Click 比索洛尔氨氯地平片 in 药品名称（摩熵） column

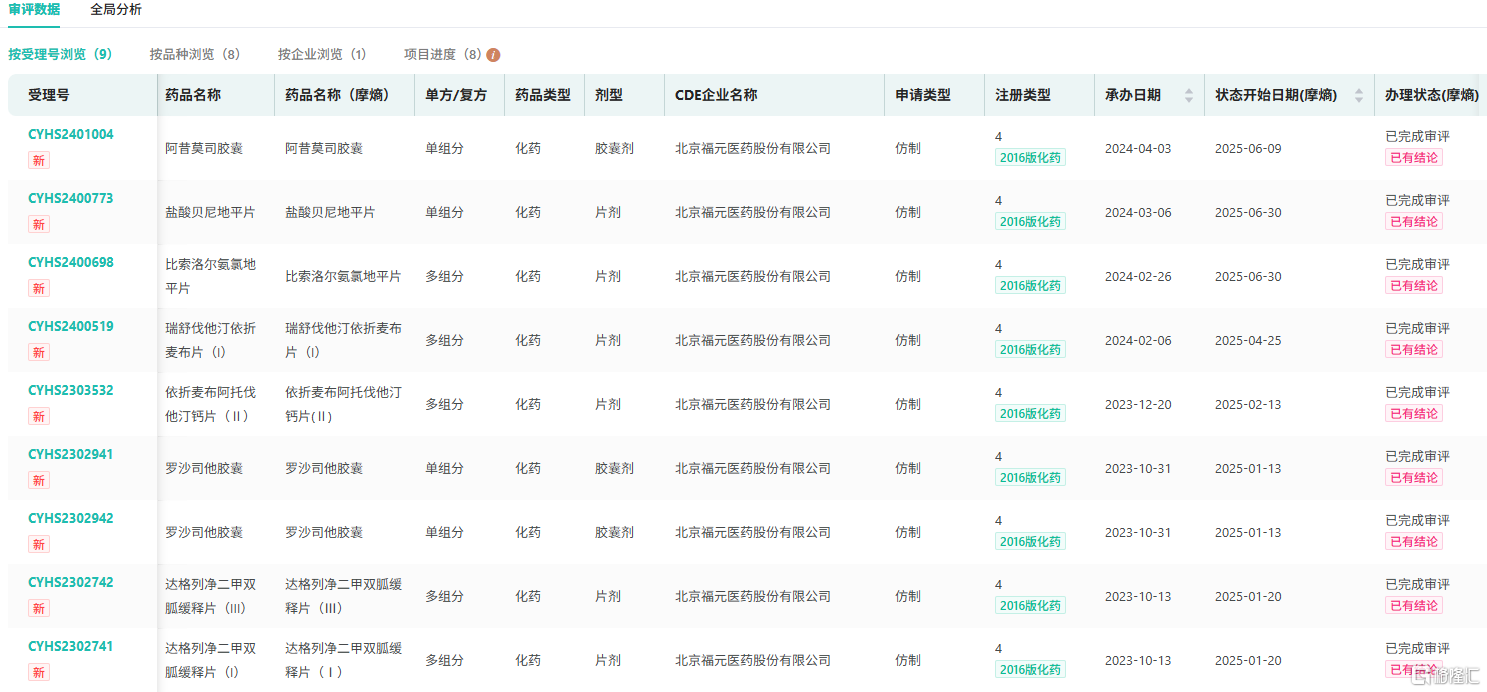[343, 276]
